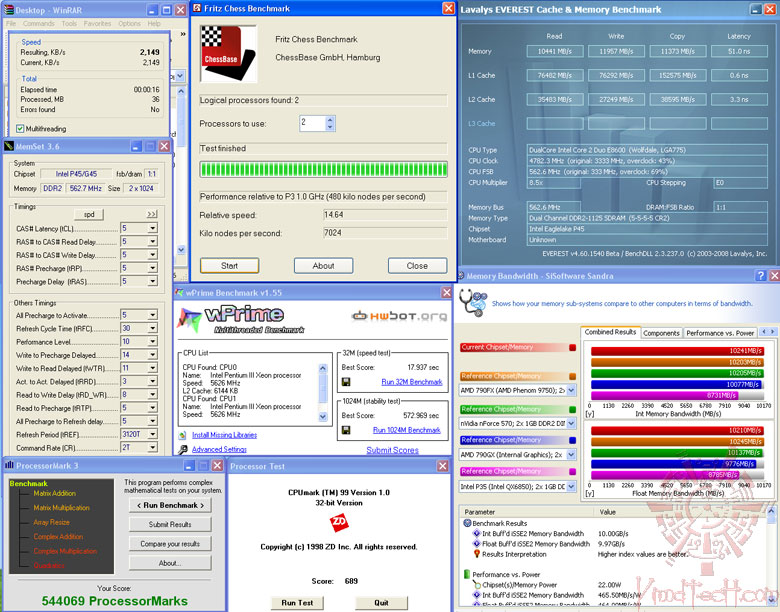Click the Run Benchmark button in ProcessorMark
The height and width of the screenshot is (612, 780).
click(170, 505)
